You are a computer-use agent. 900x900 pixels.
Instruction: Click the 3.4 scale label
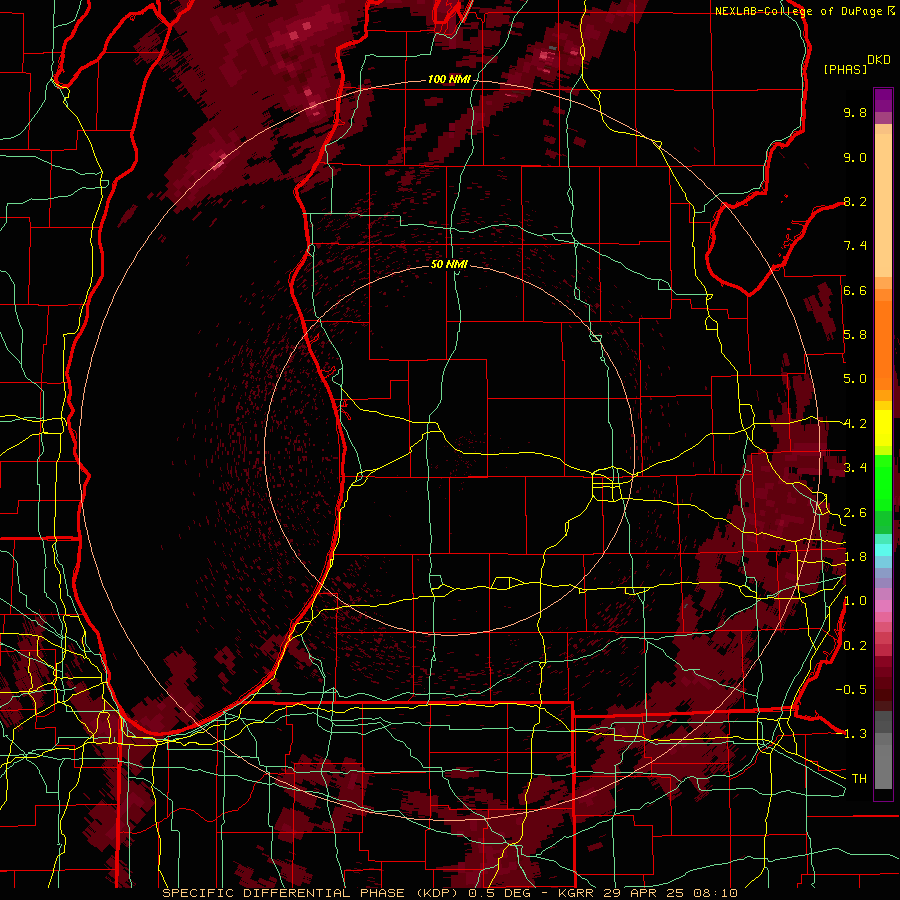(855, 468)
